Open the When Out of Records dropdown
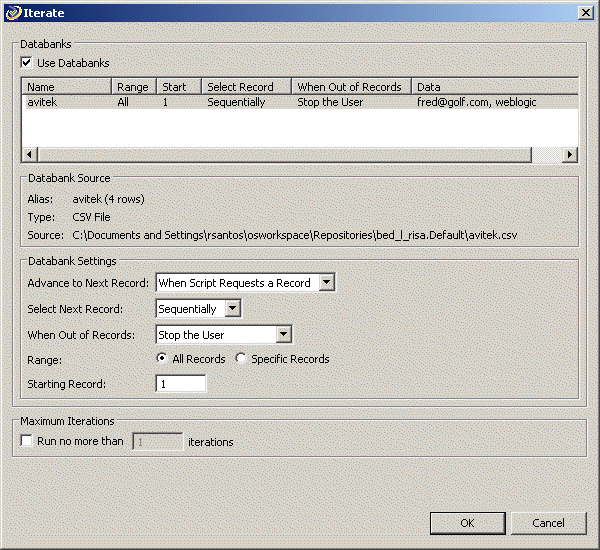Viewport: 600px width, 550px height. click(284, 334)
